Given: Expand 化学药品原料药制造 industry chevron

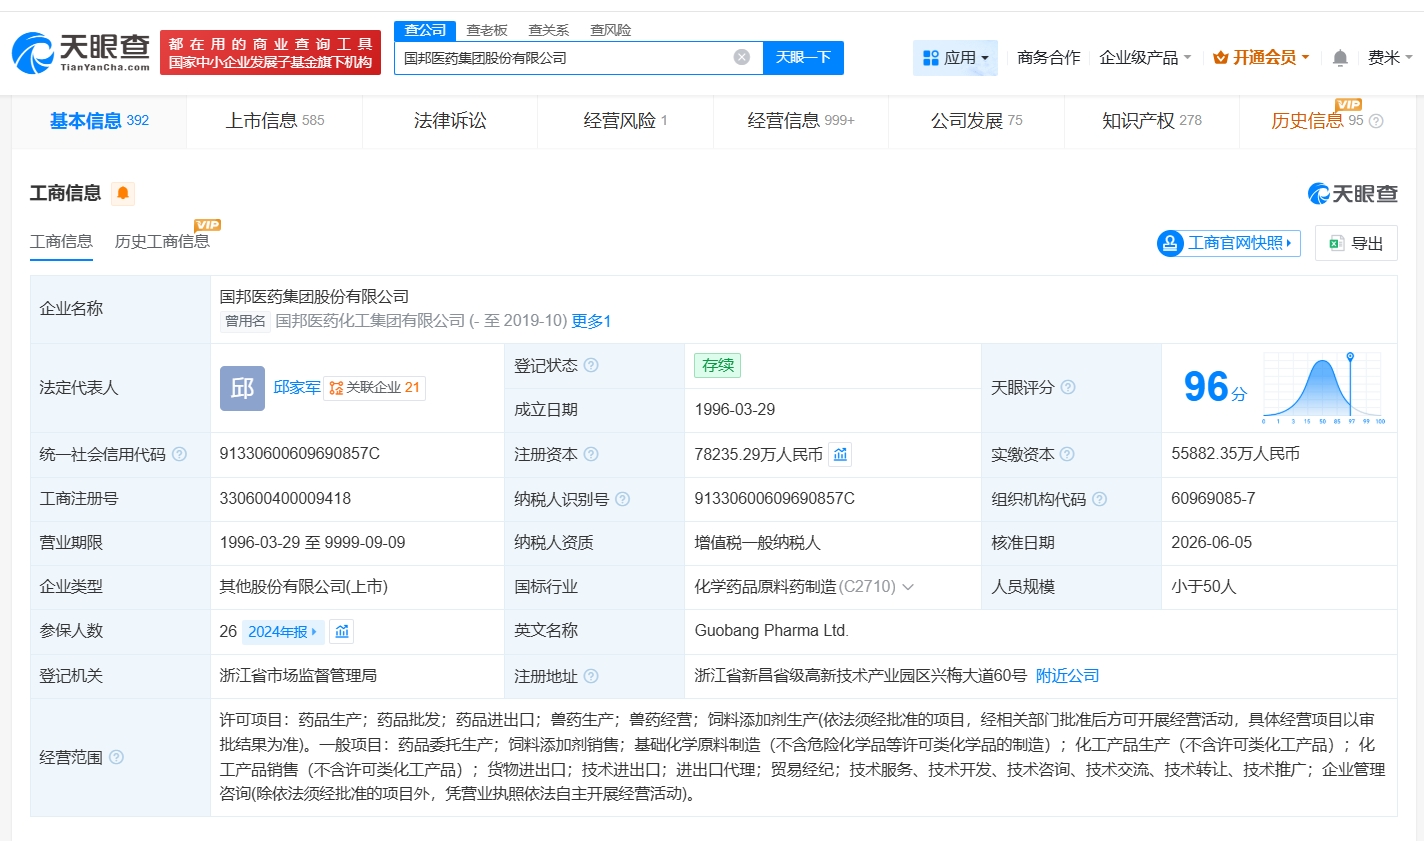Looking at the screenshot, I should click(908, 587).
